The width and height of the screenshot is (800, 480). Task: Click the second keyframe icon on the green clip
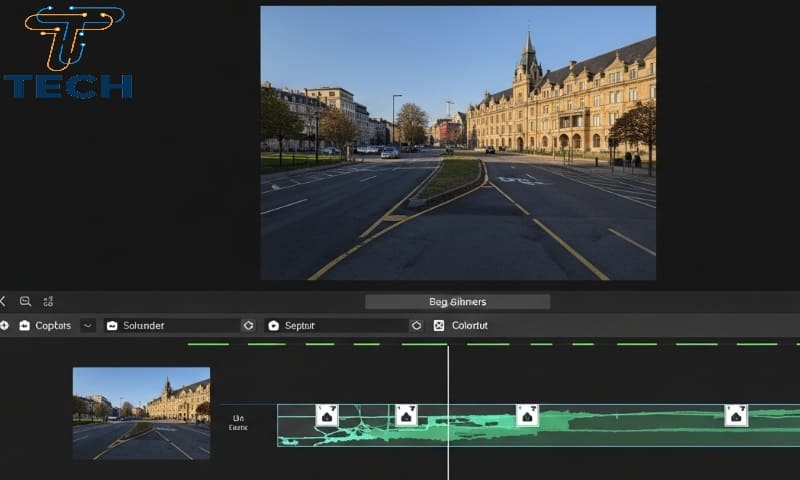point(406,415)
